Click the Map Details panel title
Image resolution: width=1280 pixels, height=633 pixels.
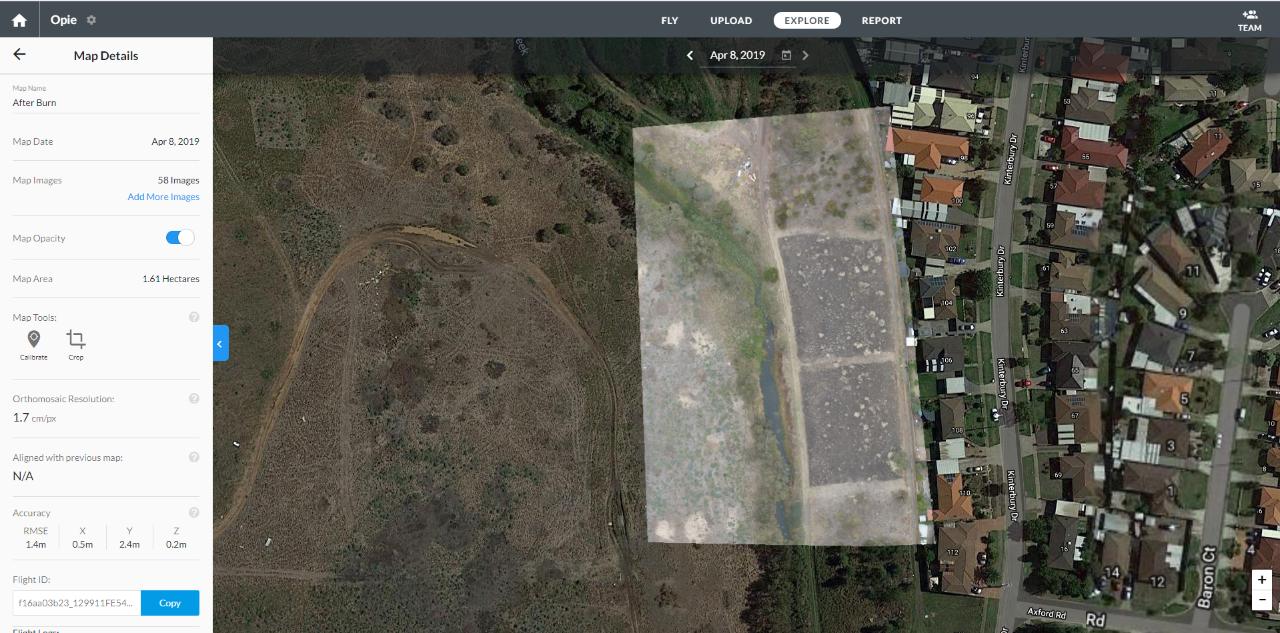106,55
